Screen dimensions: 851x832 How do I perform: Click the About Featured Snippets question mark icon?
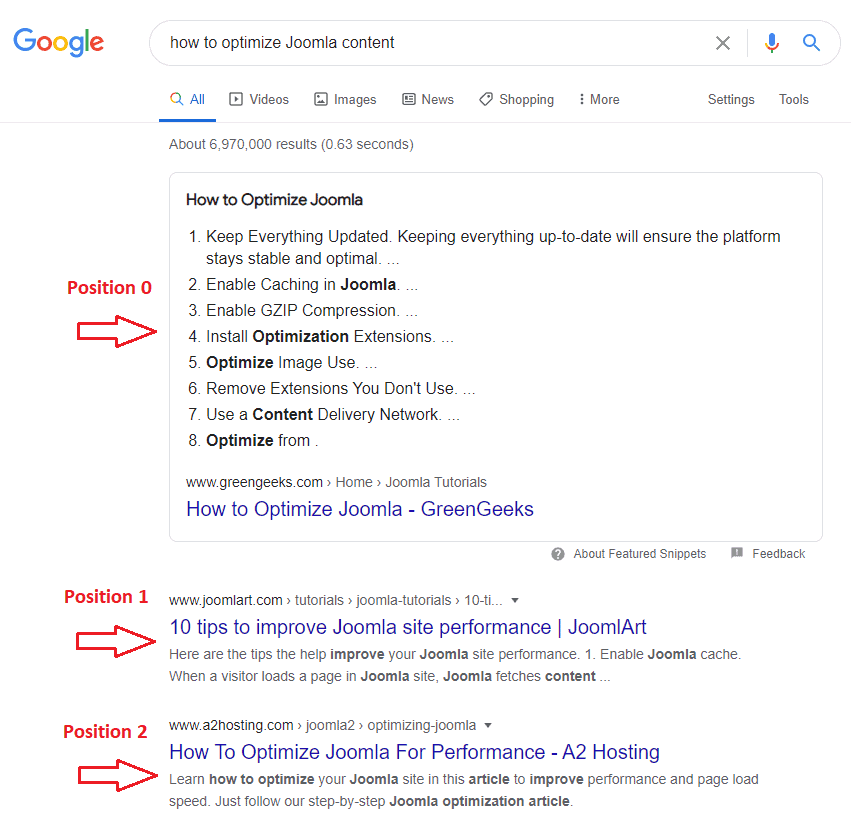(x=557, y=554)
